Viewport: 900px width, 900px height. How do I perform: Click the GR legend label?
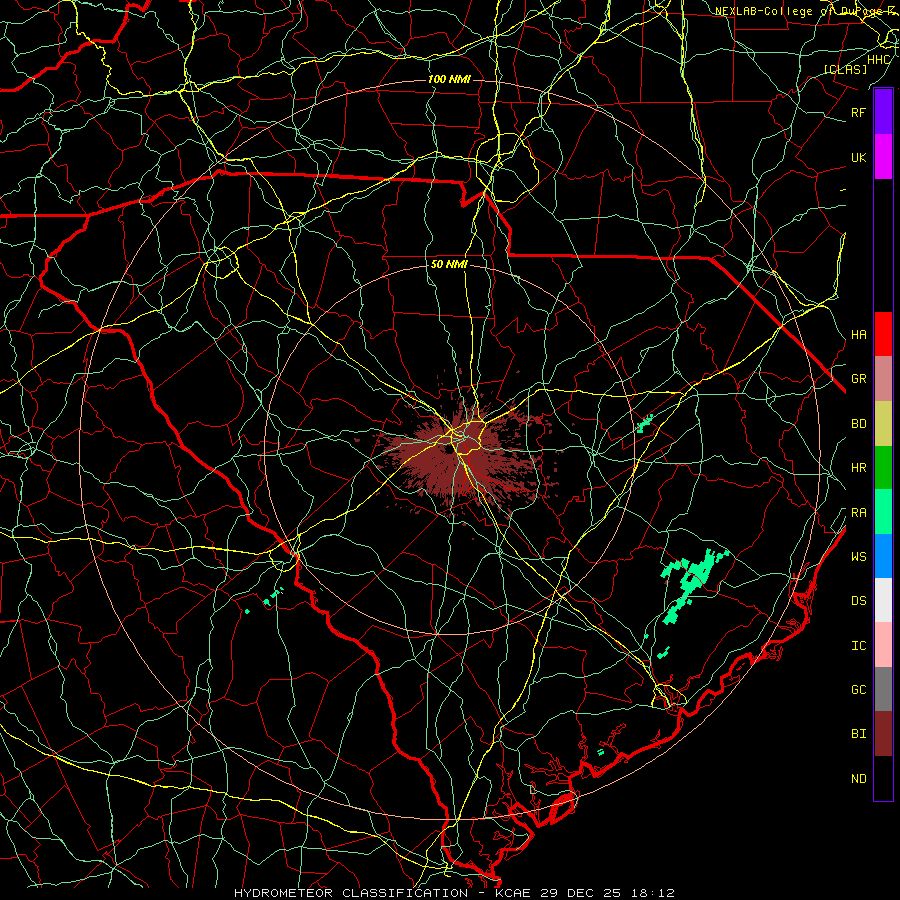pyautogui.click(x=858, y=379)
